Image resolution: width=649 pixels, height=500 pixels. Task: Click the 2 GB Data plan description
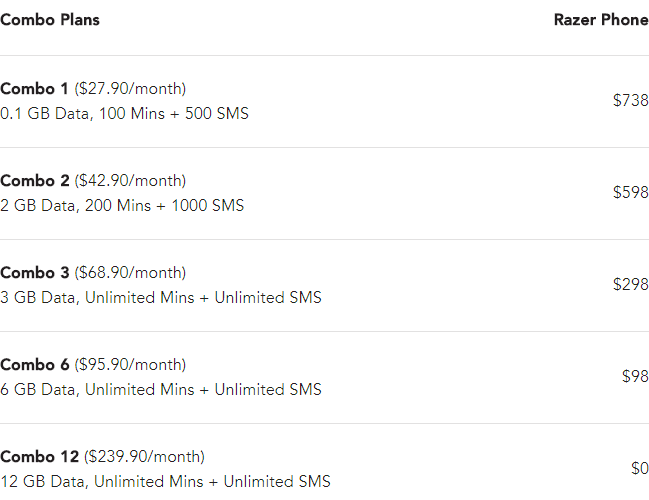click(x=121, y=206)
